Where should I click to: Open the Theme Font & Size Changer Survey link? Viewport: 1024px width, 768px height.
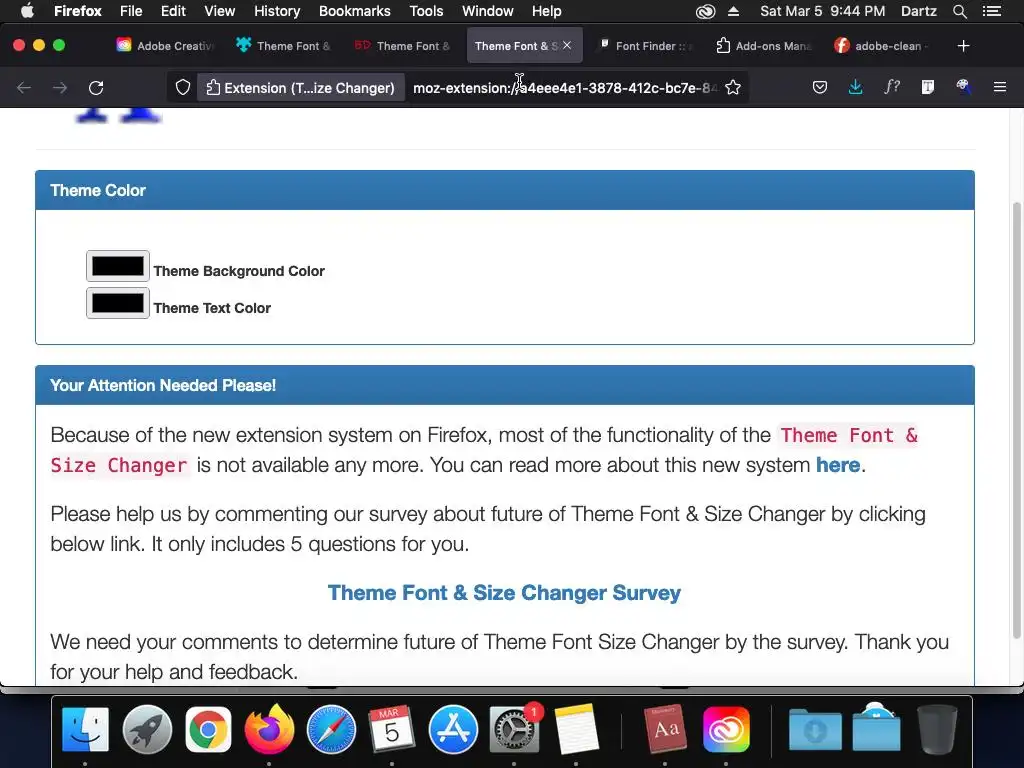pos(504,592)
